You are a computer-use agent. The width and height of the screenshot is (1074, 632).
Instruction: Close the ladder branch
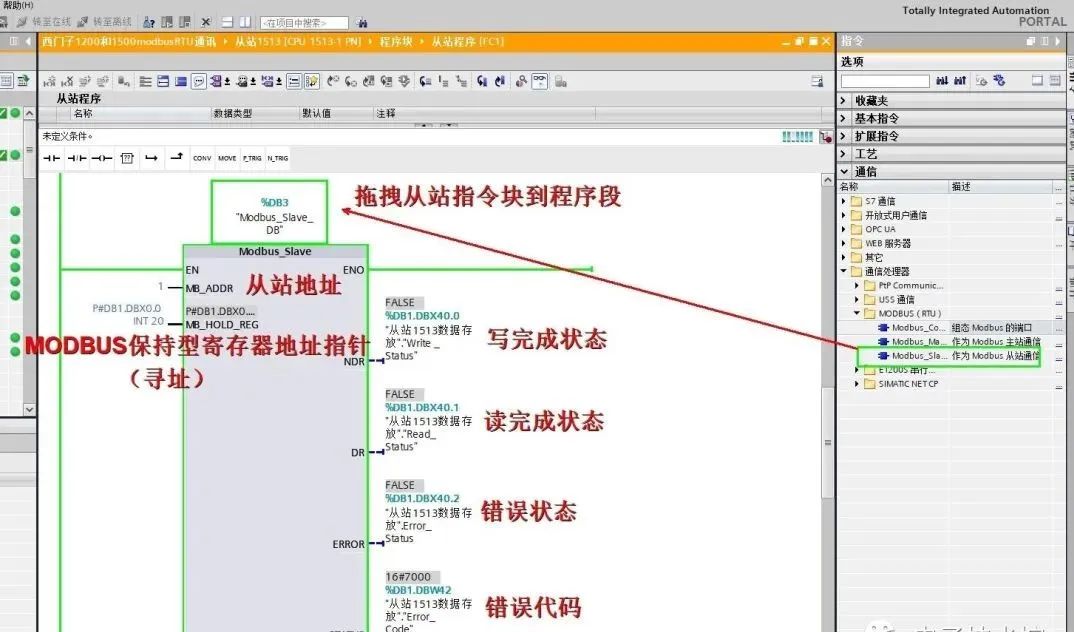(x=176, y=158)
